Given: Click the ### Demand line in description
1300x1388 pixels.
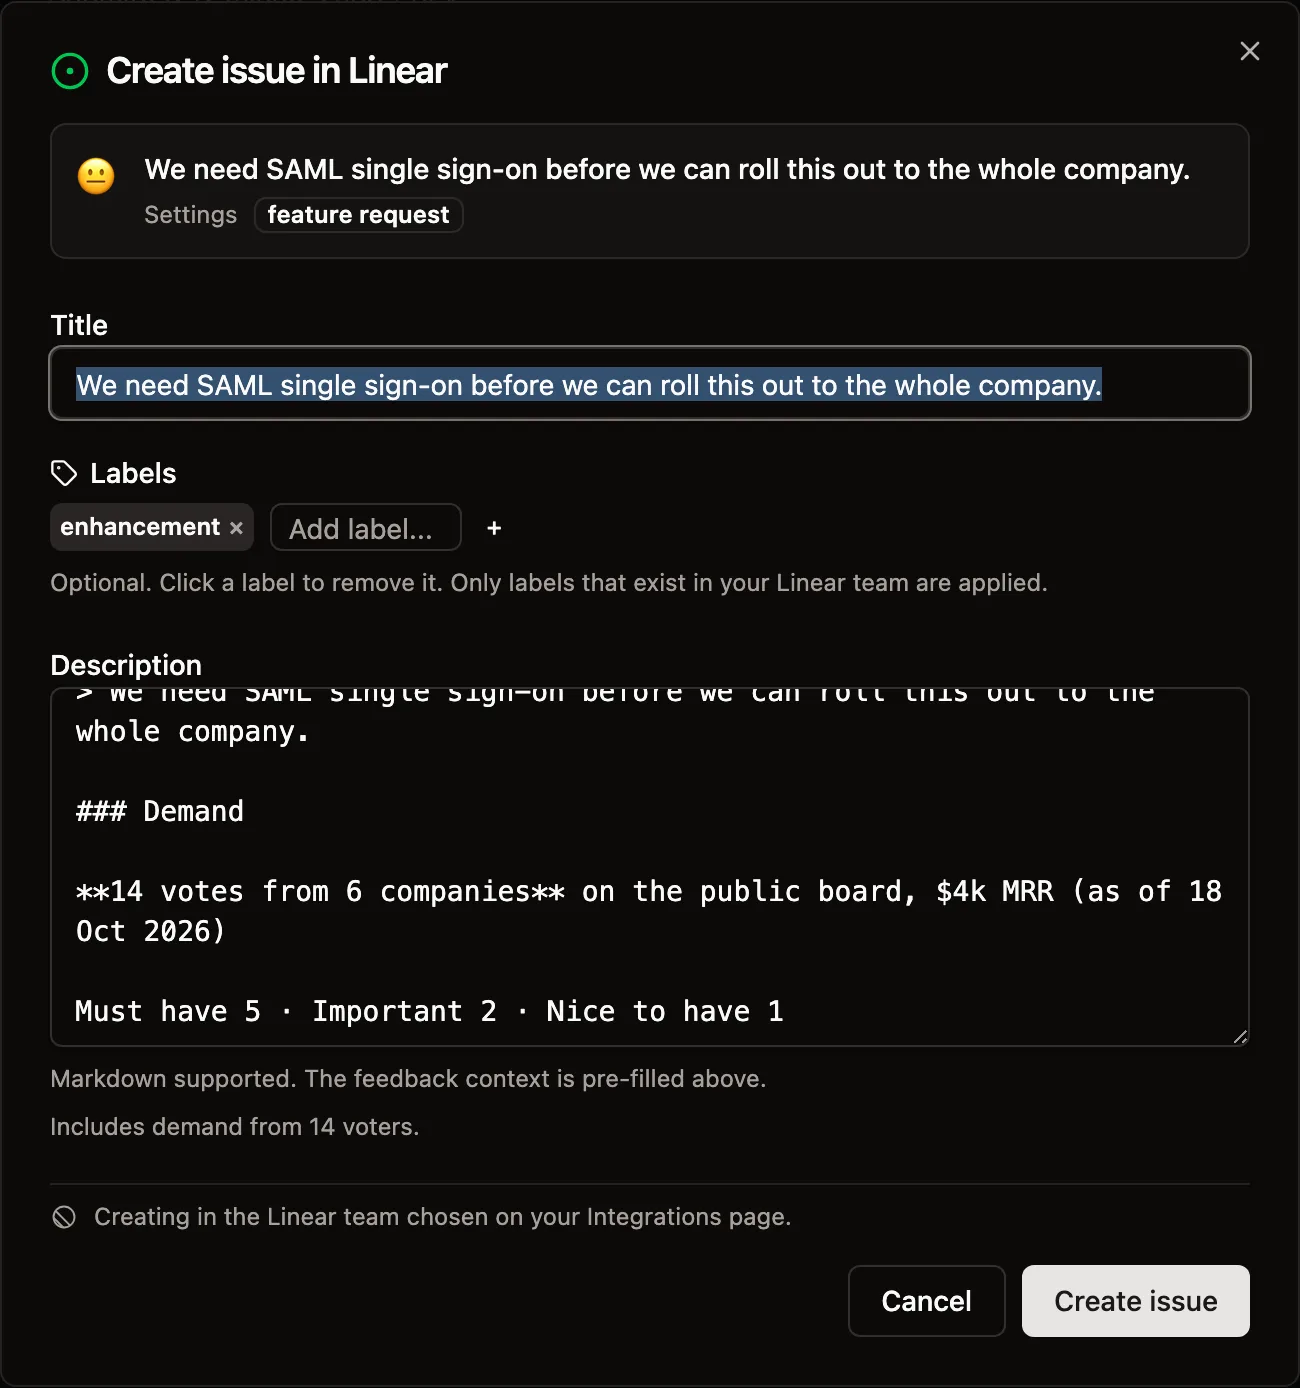Looking at the screenshot, I should [x=160, y=811].
